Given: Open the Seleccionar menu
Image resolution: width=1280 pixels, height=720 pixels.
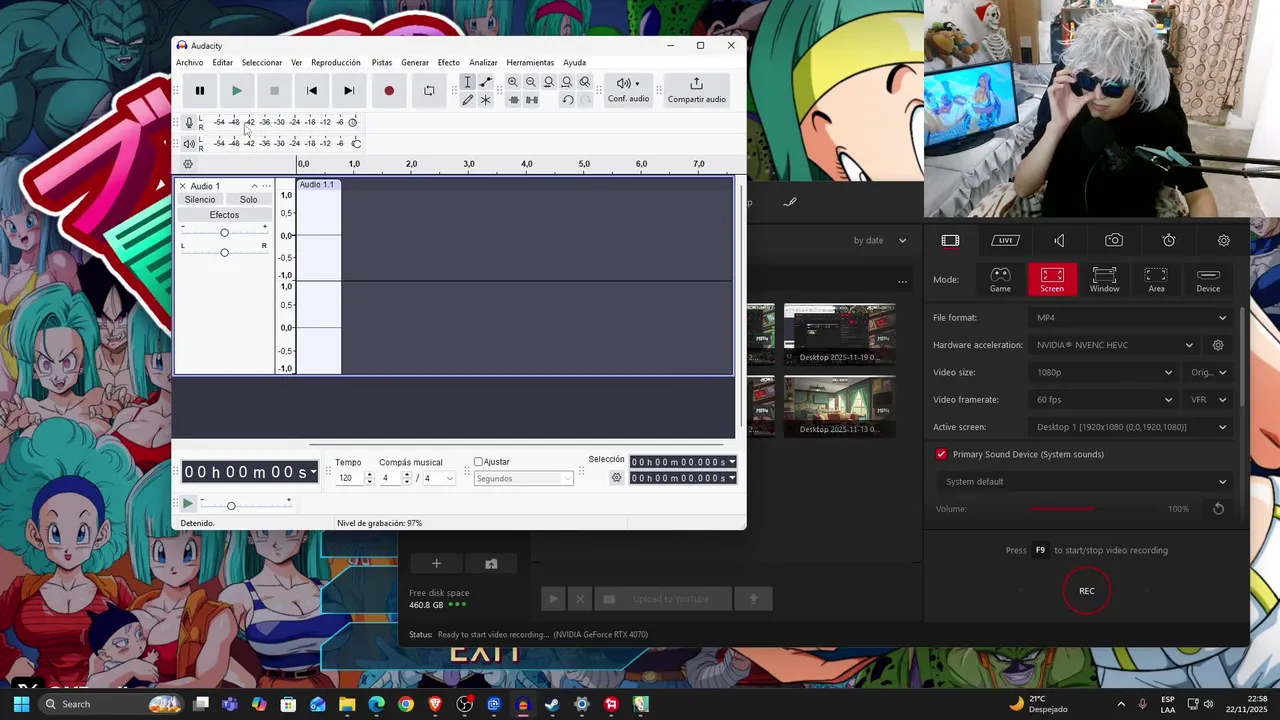Looking at the screenshot, I should [x=262, y=62].
